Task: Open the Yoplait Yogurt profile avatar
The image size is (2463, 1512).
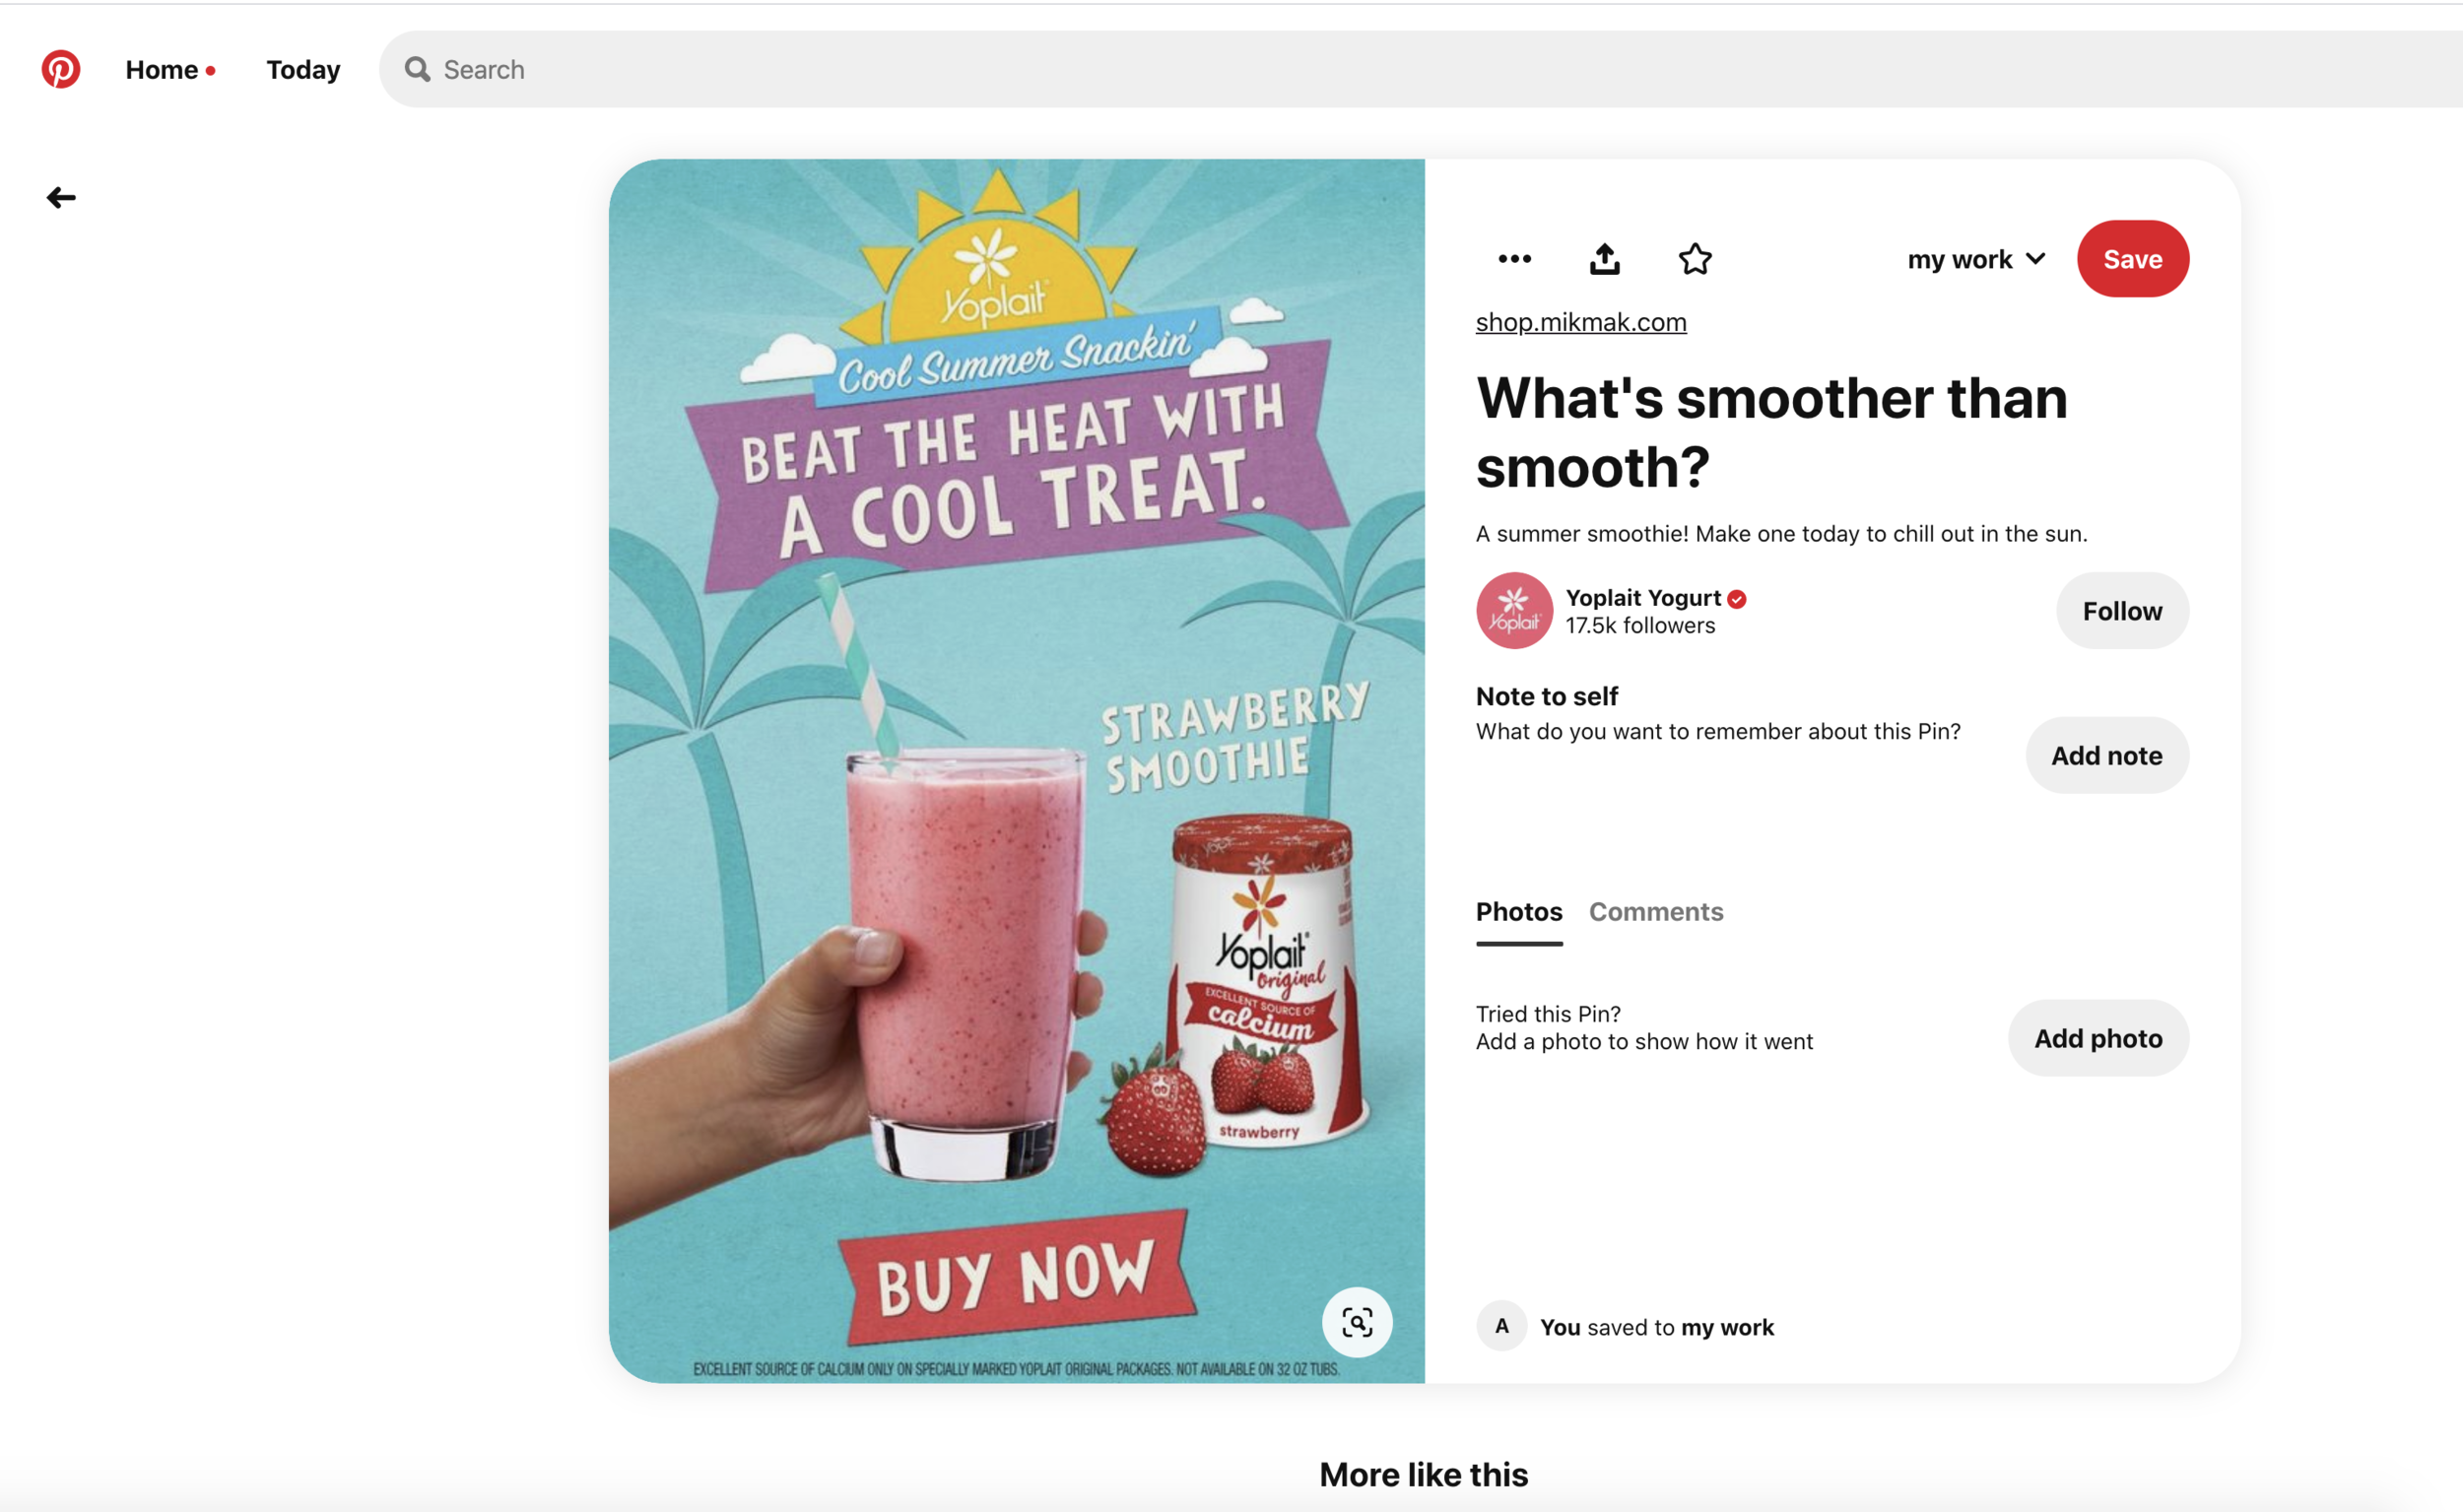Action: (1513, 610)
